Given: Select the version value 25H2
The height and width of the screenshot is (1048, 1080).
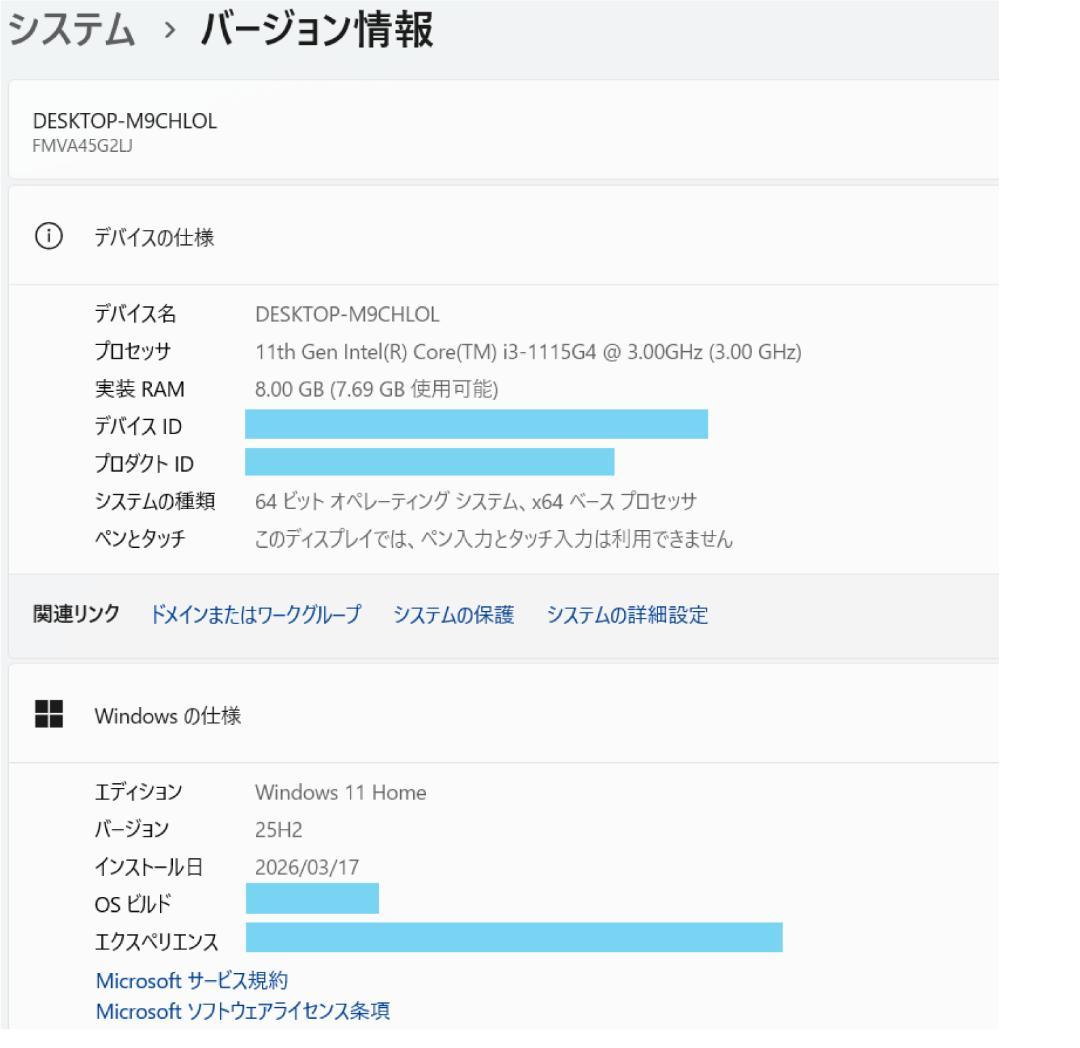Looking at the screenshot, I should click(x=278, y=830).
